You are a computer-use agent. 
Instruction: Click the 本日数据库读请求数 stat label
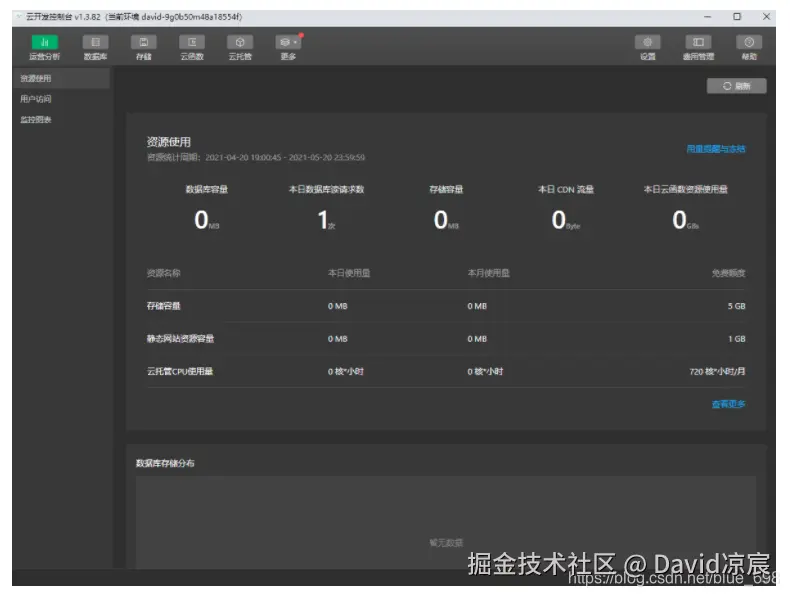(x=326, y=189)
